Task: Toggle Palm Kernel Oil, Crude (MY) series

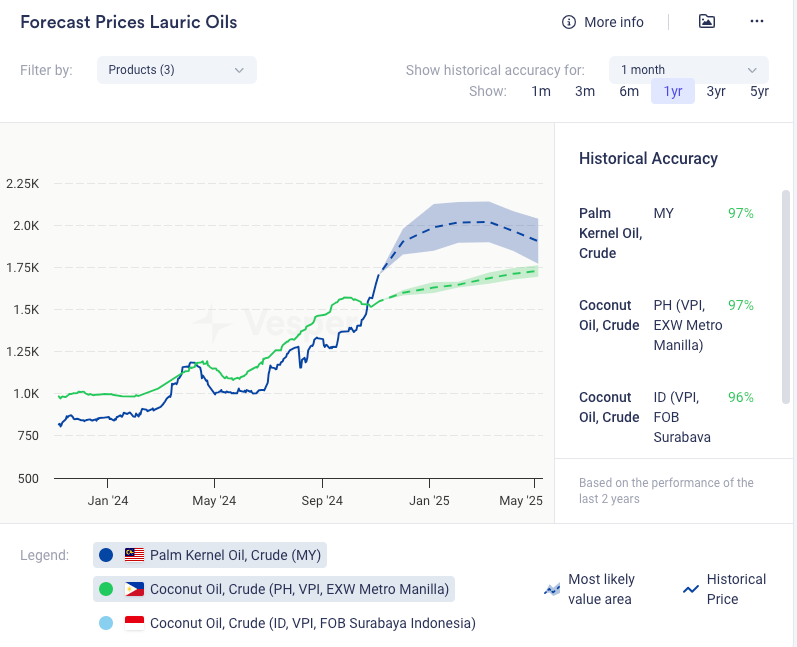Action: 236,555
